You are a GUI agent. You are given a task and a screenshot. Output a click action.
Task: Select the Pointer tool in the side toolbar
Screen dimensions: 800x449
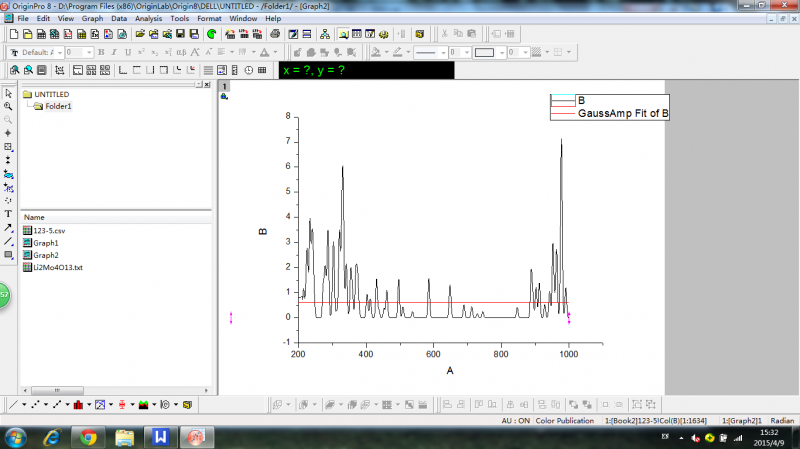[x=8, y=93]
